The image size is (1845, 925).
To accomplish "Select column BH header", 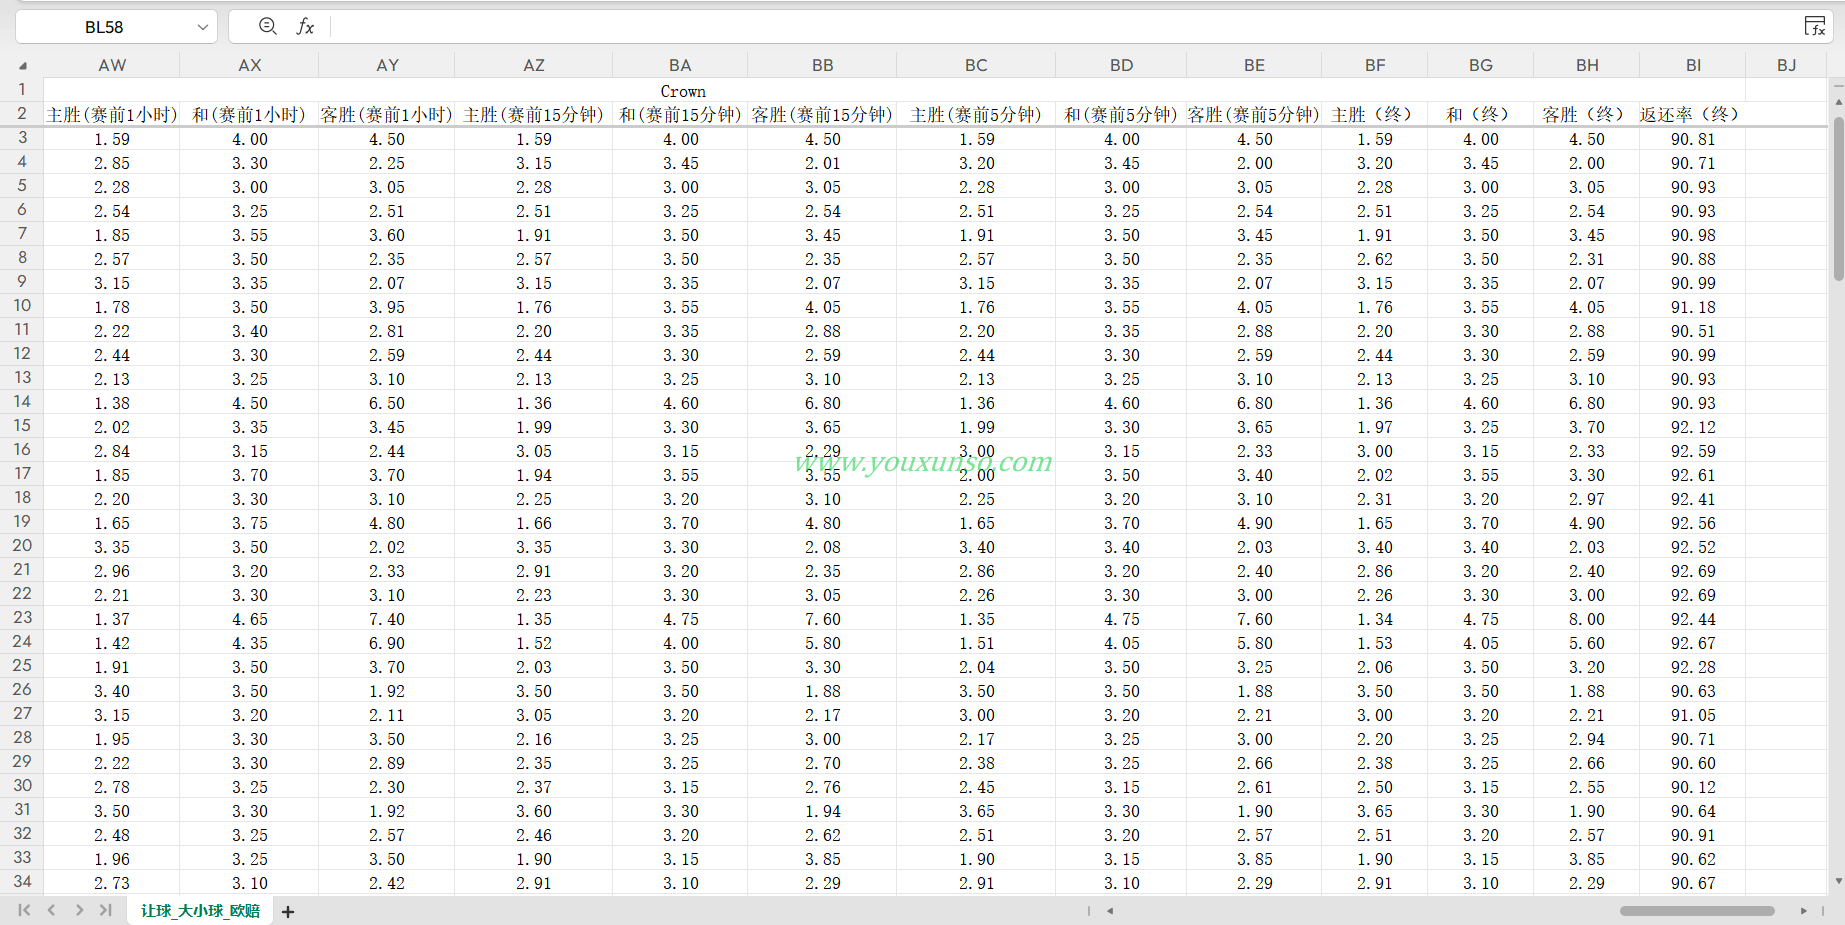I will [1587, 65].
